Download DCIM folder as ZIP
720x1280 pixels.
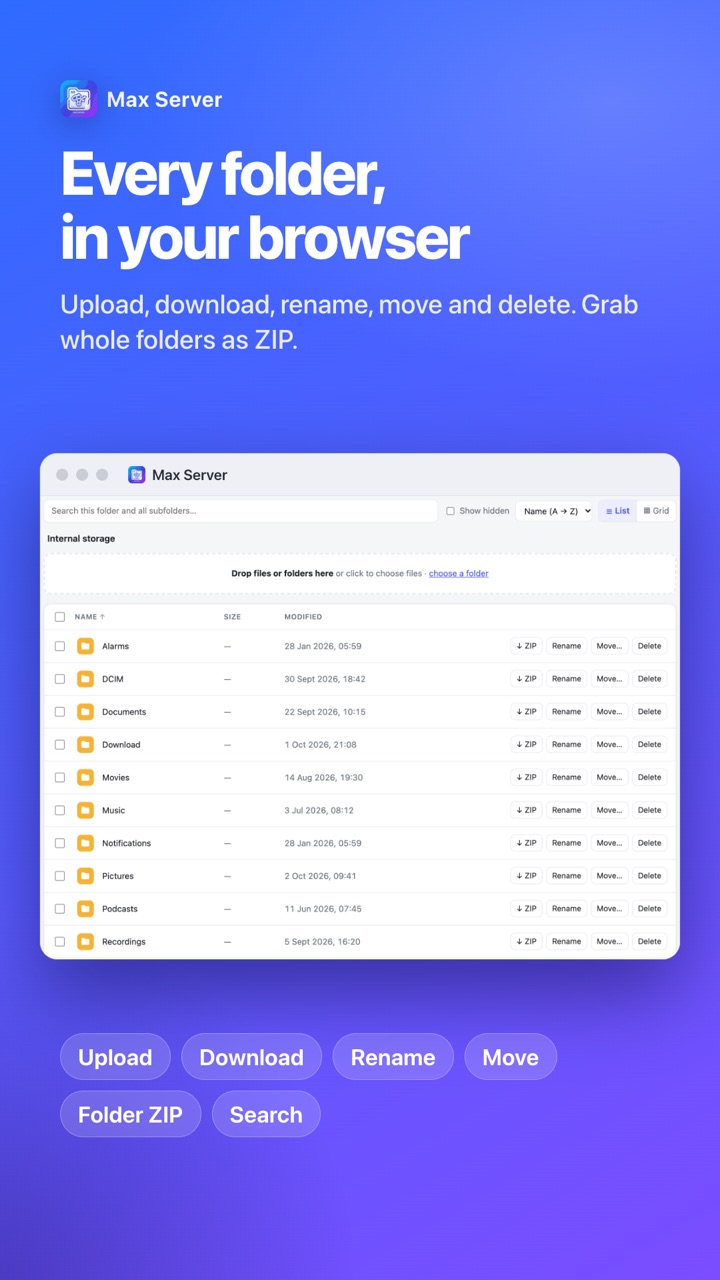527,679
